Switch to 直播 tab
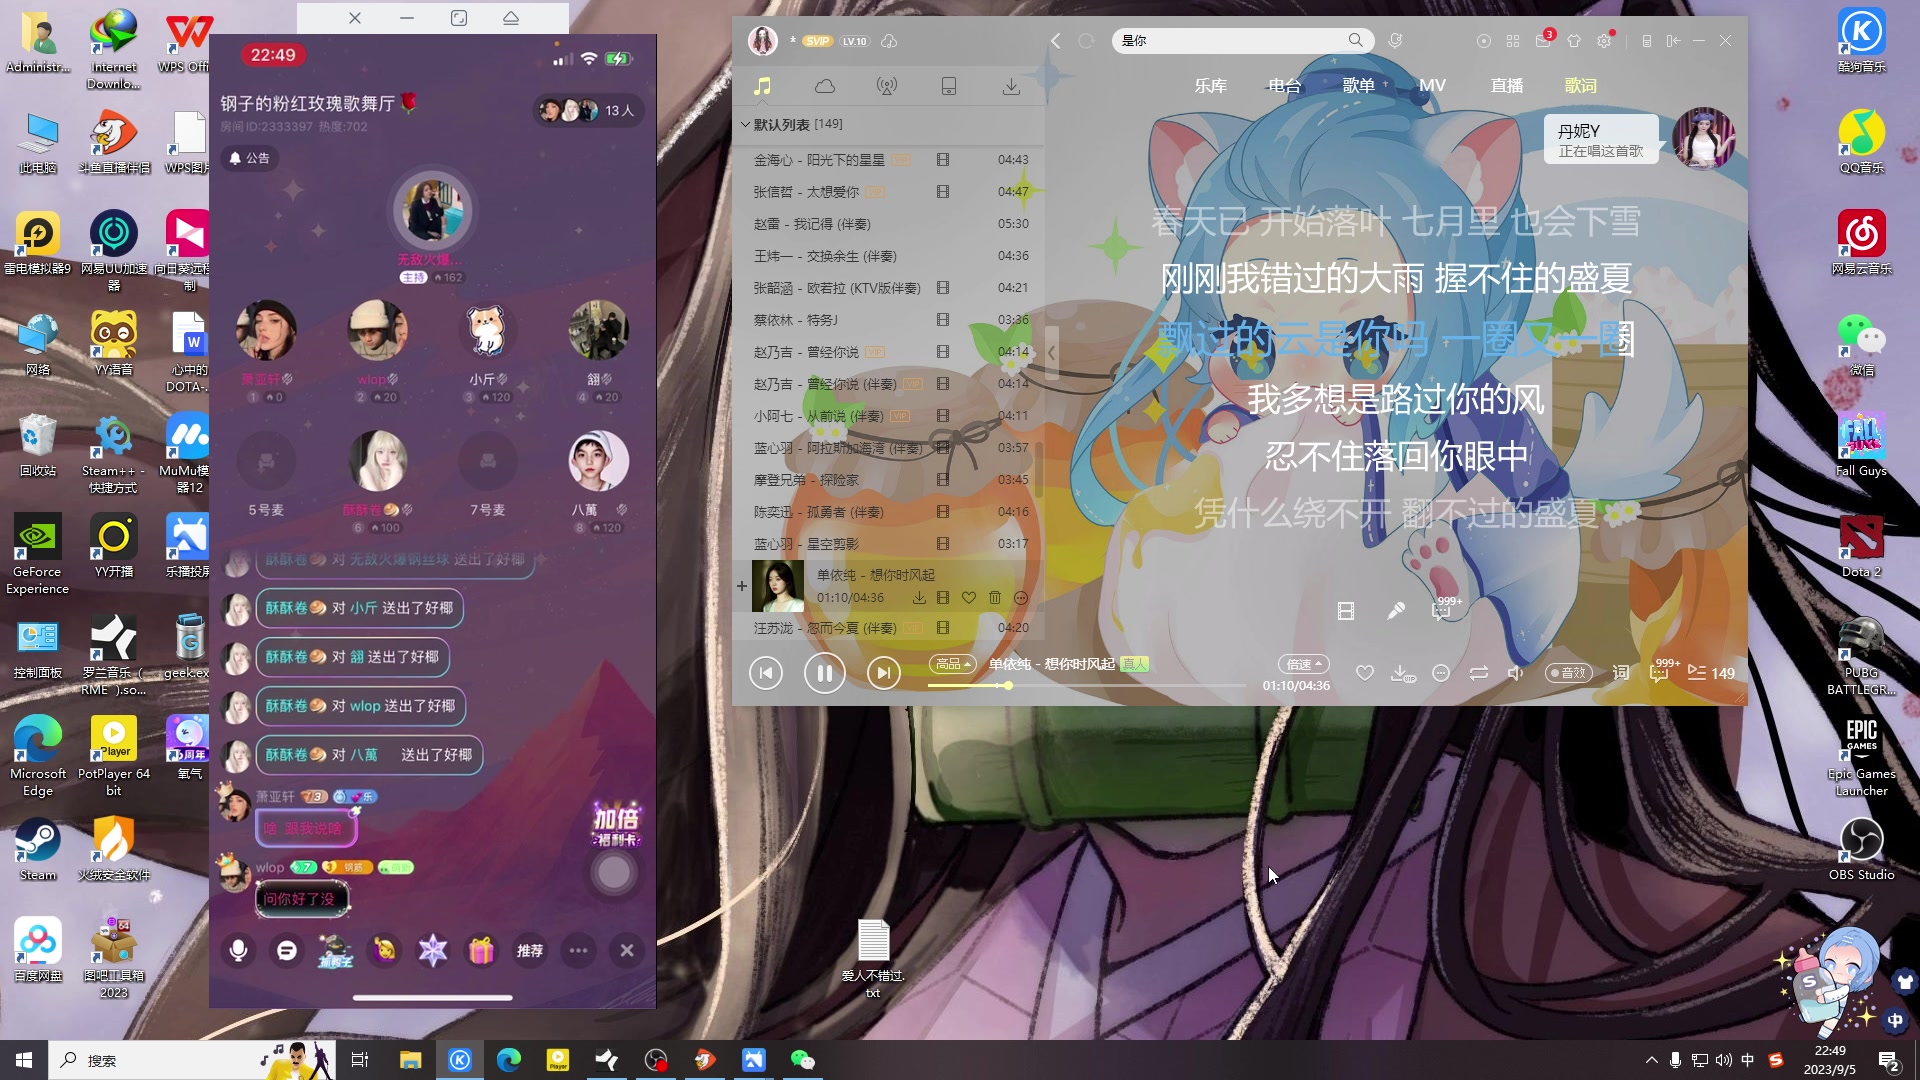Viewport: 1920px width, 1080px height. pyautogui.click(x=1507, y=86)
